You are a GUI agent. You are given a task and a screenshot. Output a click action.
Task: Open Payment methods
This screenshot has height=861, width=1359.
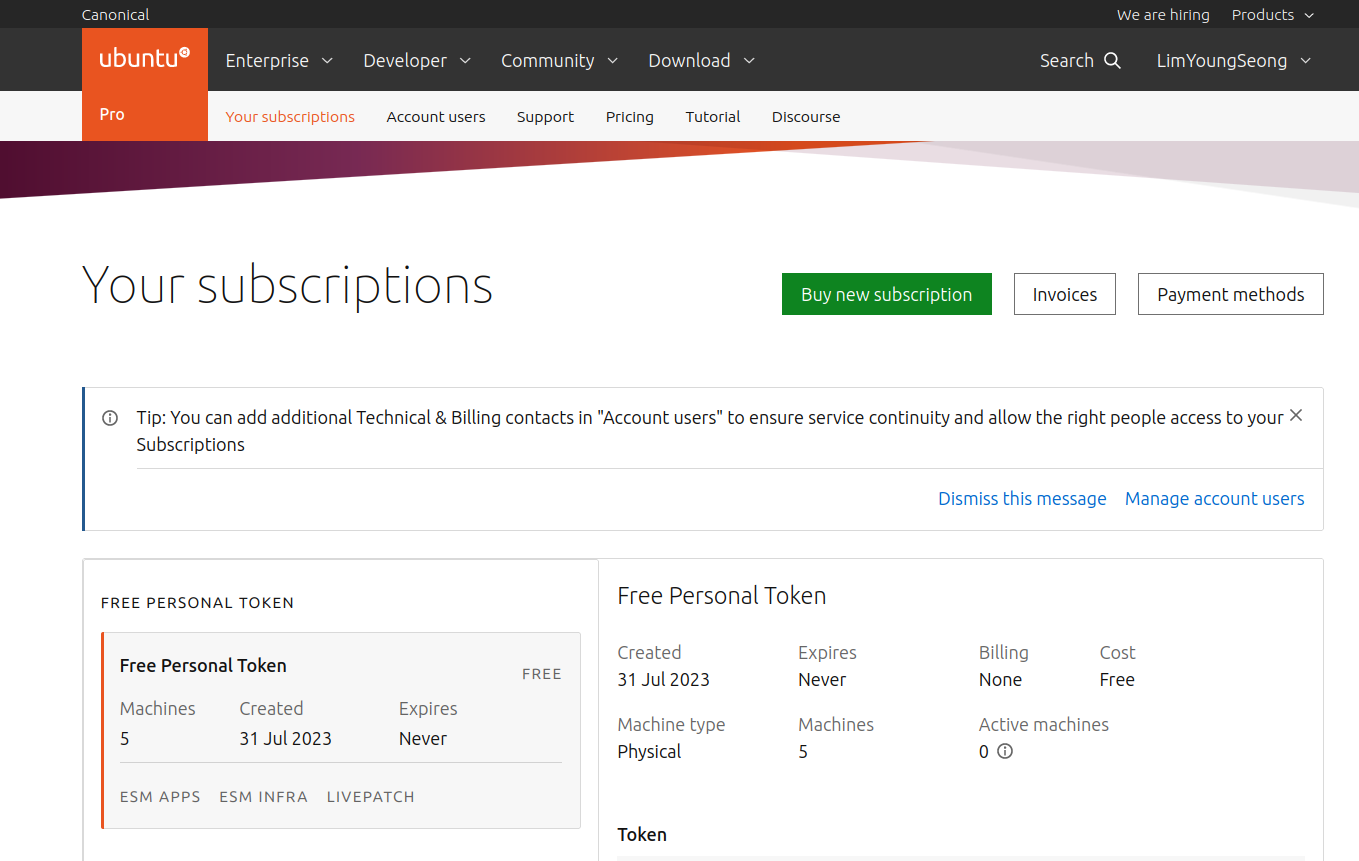pos(1231,294)
